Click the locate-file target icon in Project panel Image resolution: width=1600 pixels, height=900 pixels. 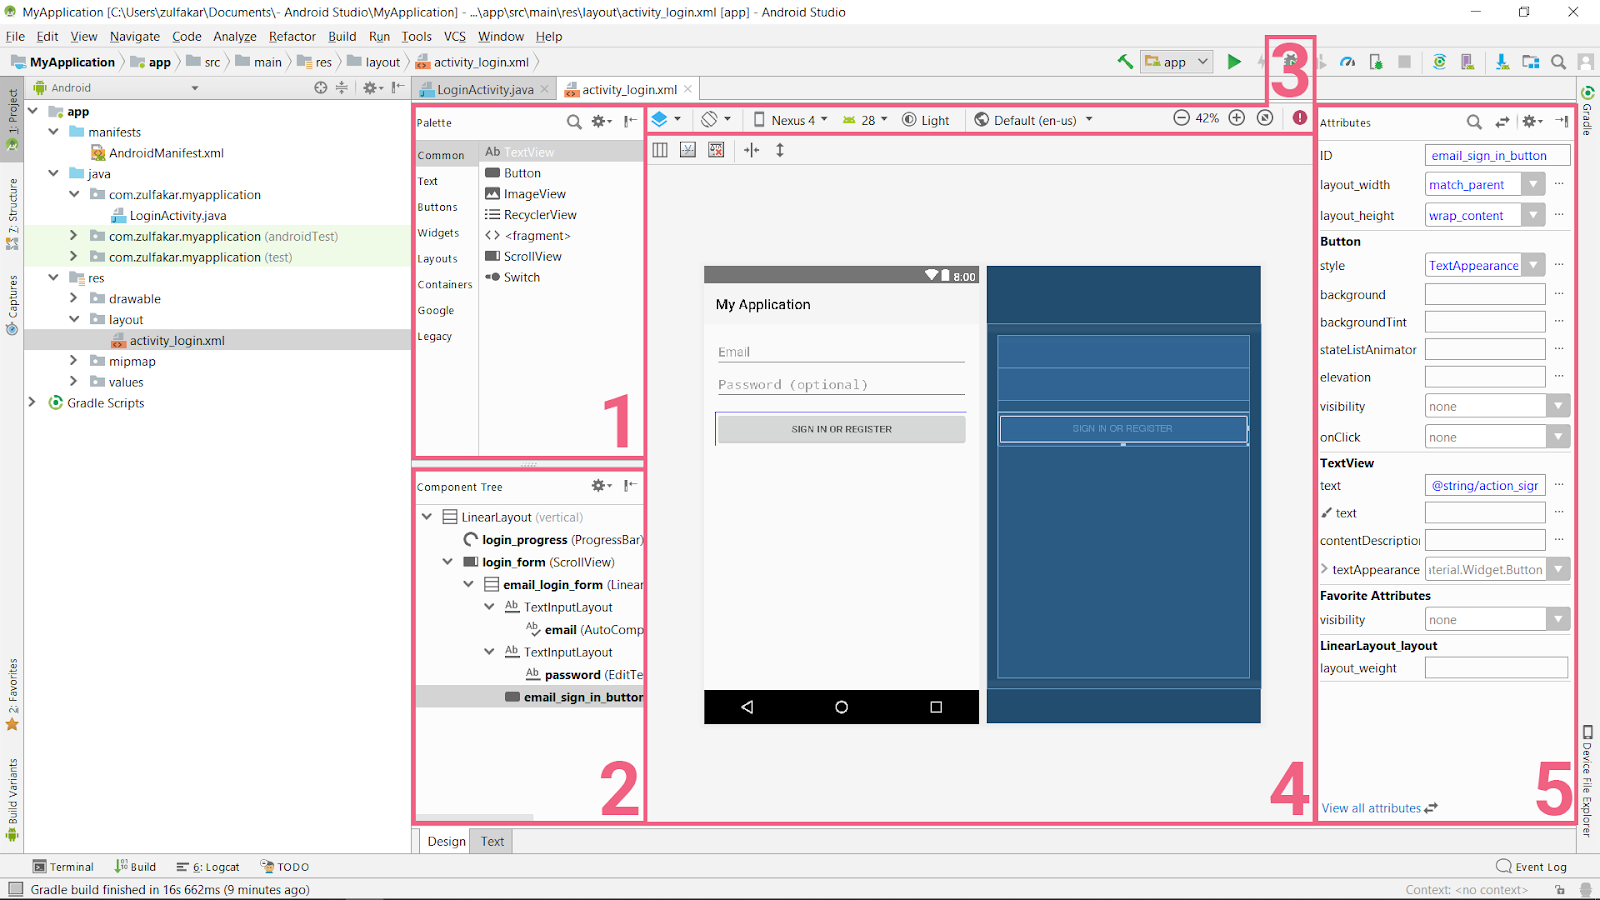320,88
